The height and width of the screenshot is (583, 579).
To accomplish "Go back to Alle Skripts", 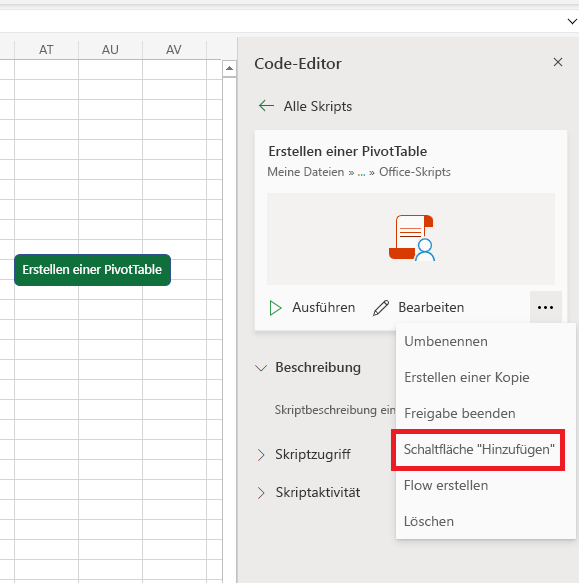I will point(318,106).
